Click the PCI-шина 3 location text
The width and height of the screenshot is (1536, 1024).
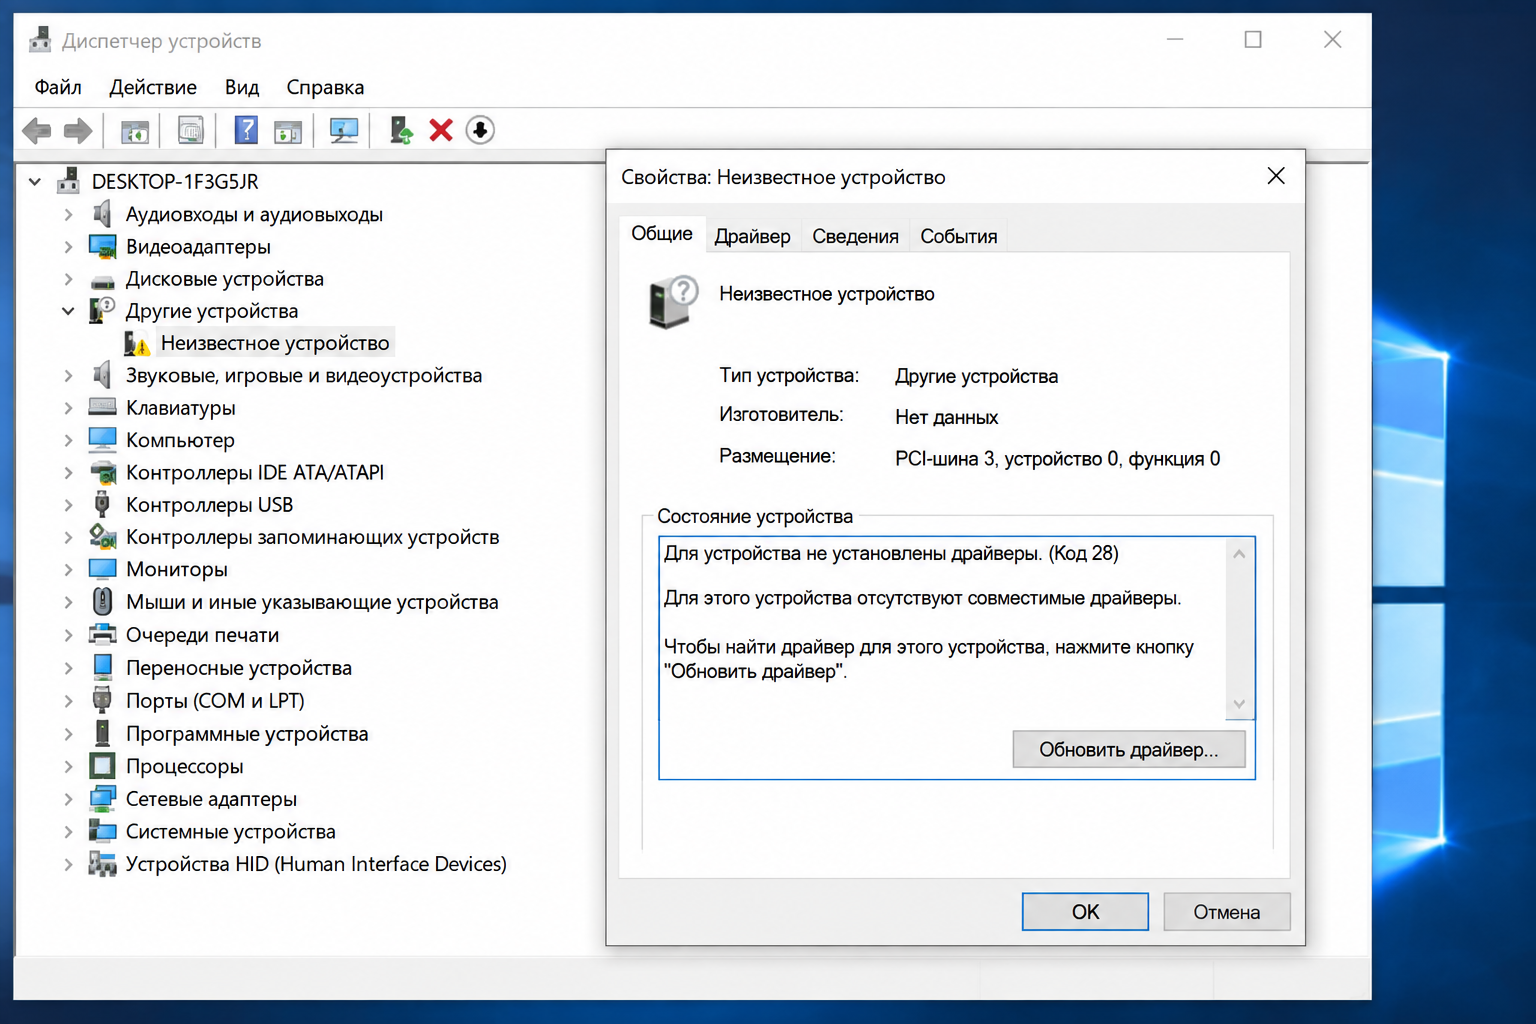1057,459
